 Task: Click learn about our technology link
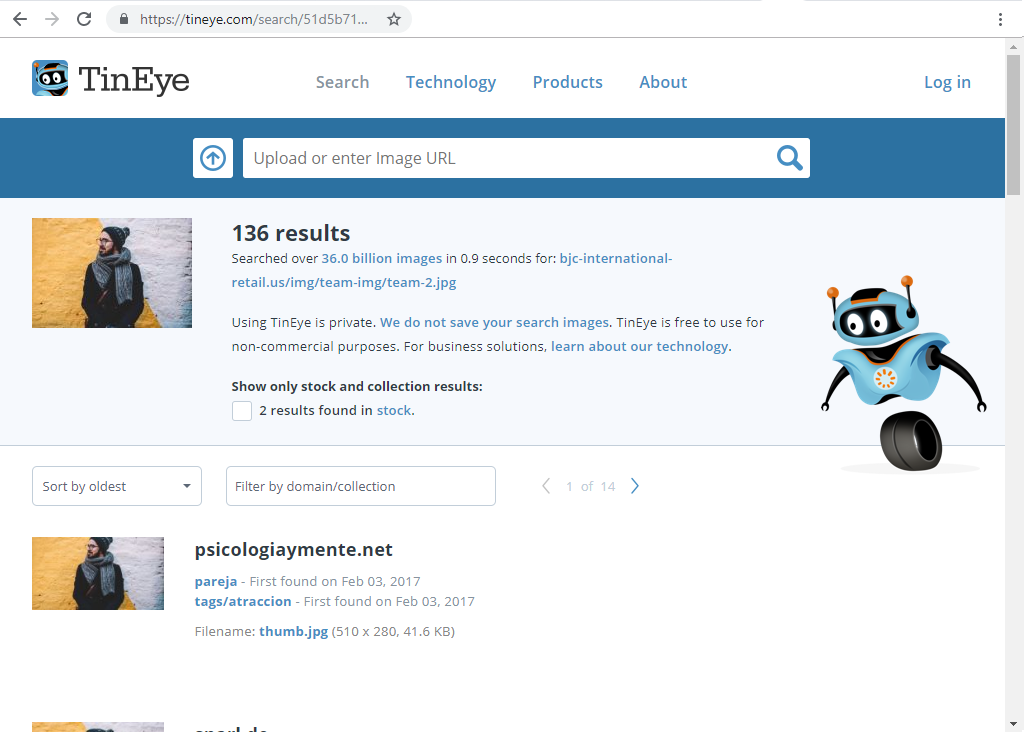click(639, 347)
